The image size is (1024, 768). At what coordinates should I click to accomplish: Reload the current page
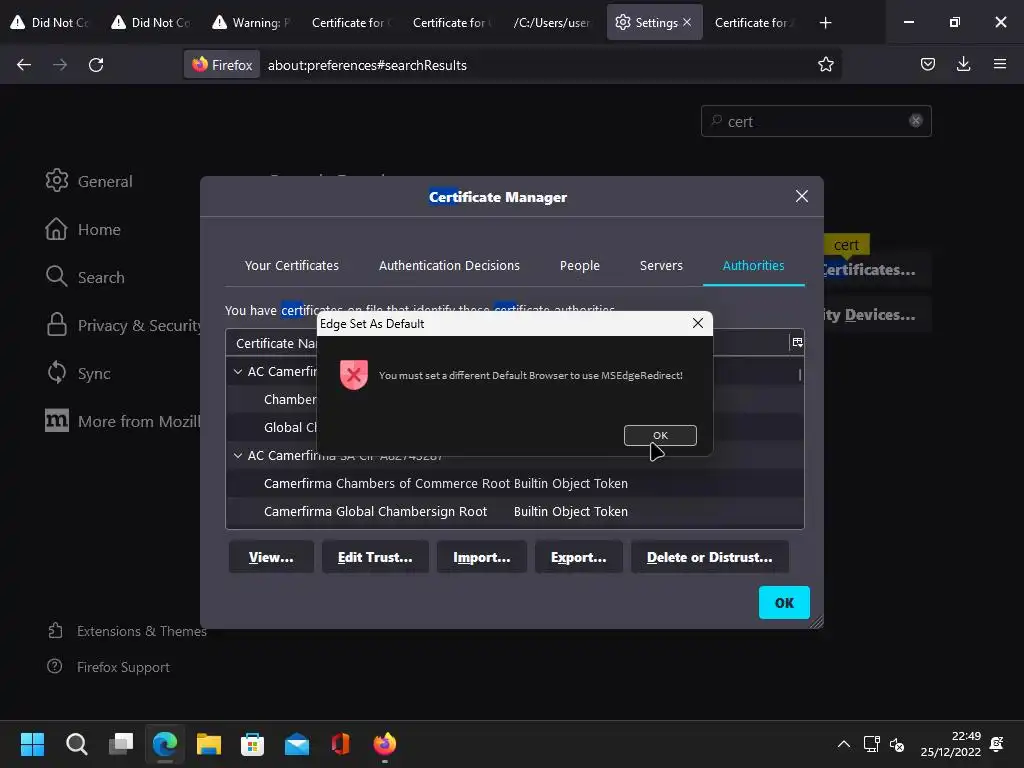coord(96,65)
